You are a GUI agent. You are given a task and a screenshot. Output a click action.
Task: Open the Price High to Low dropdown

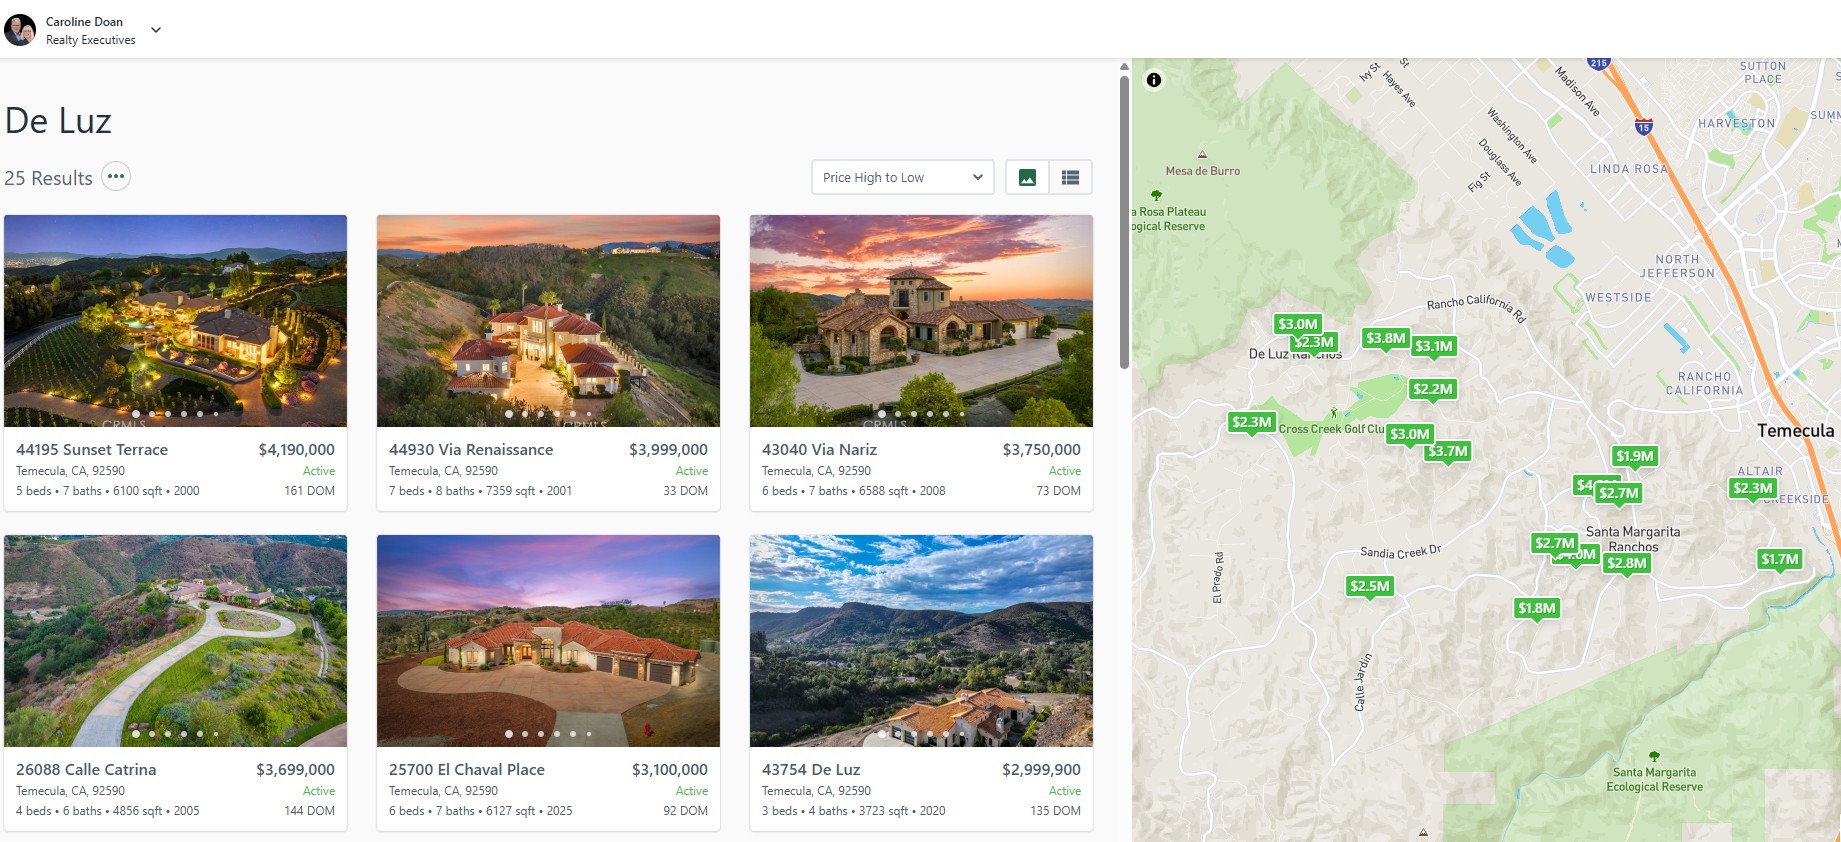902,178
